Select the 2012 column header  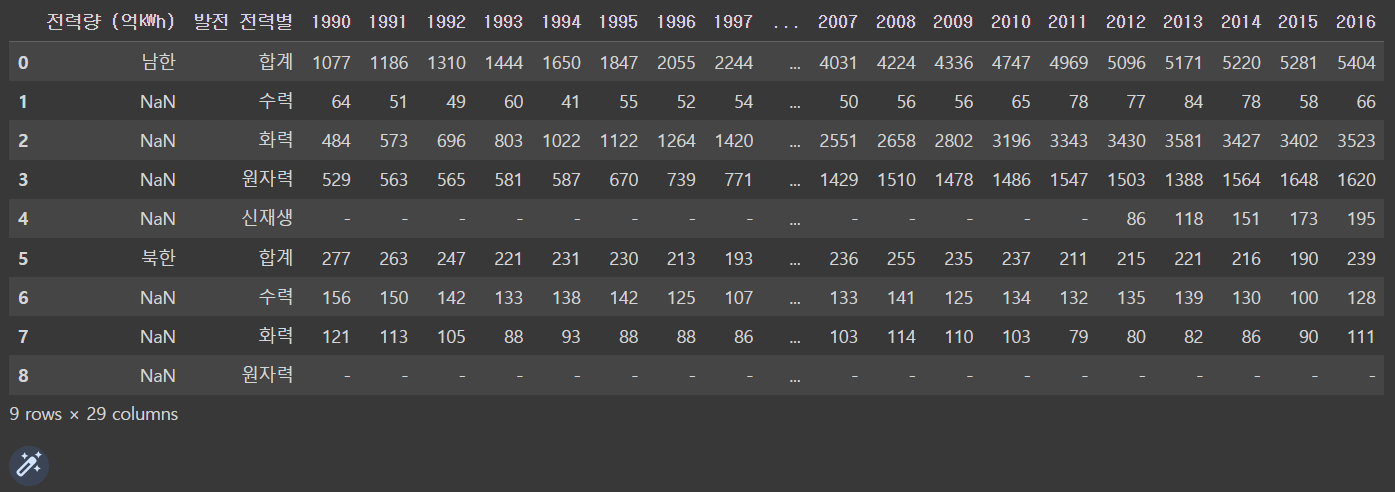1125,22
